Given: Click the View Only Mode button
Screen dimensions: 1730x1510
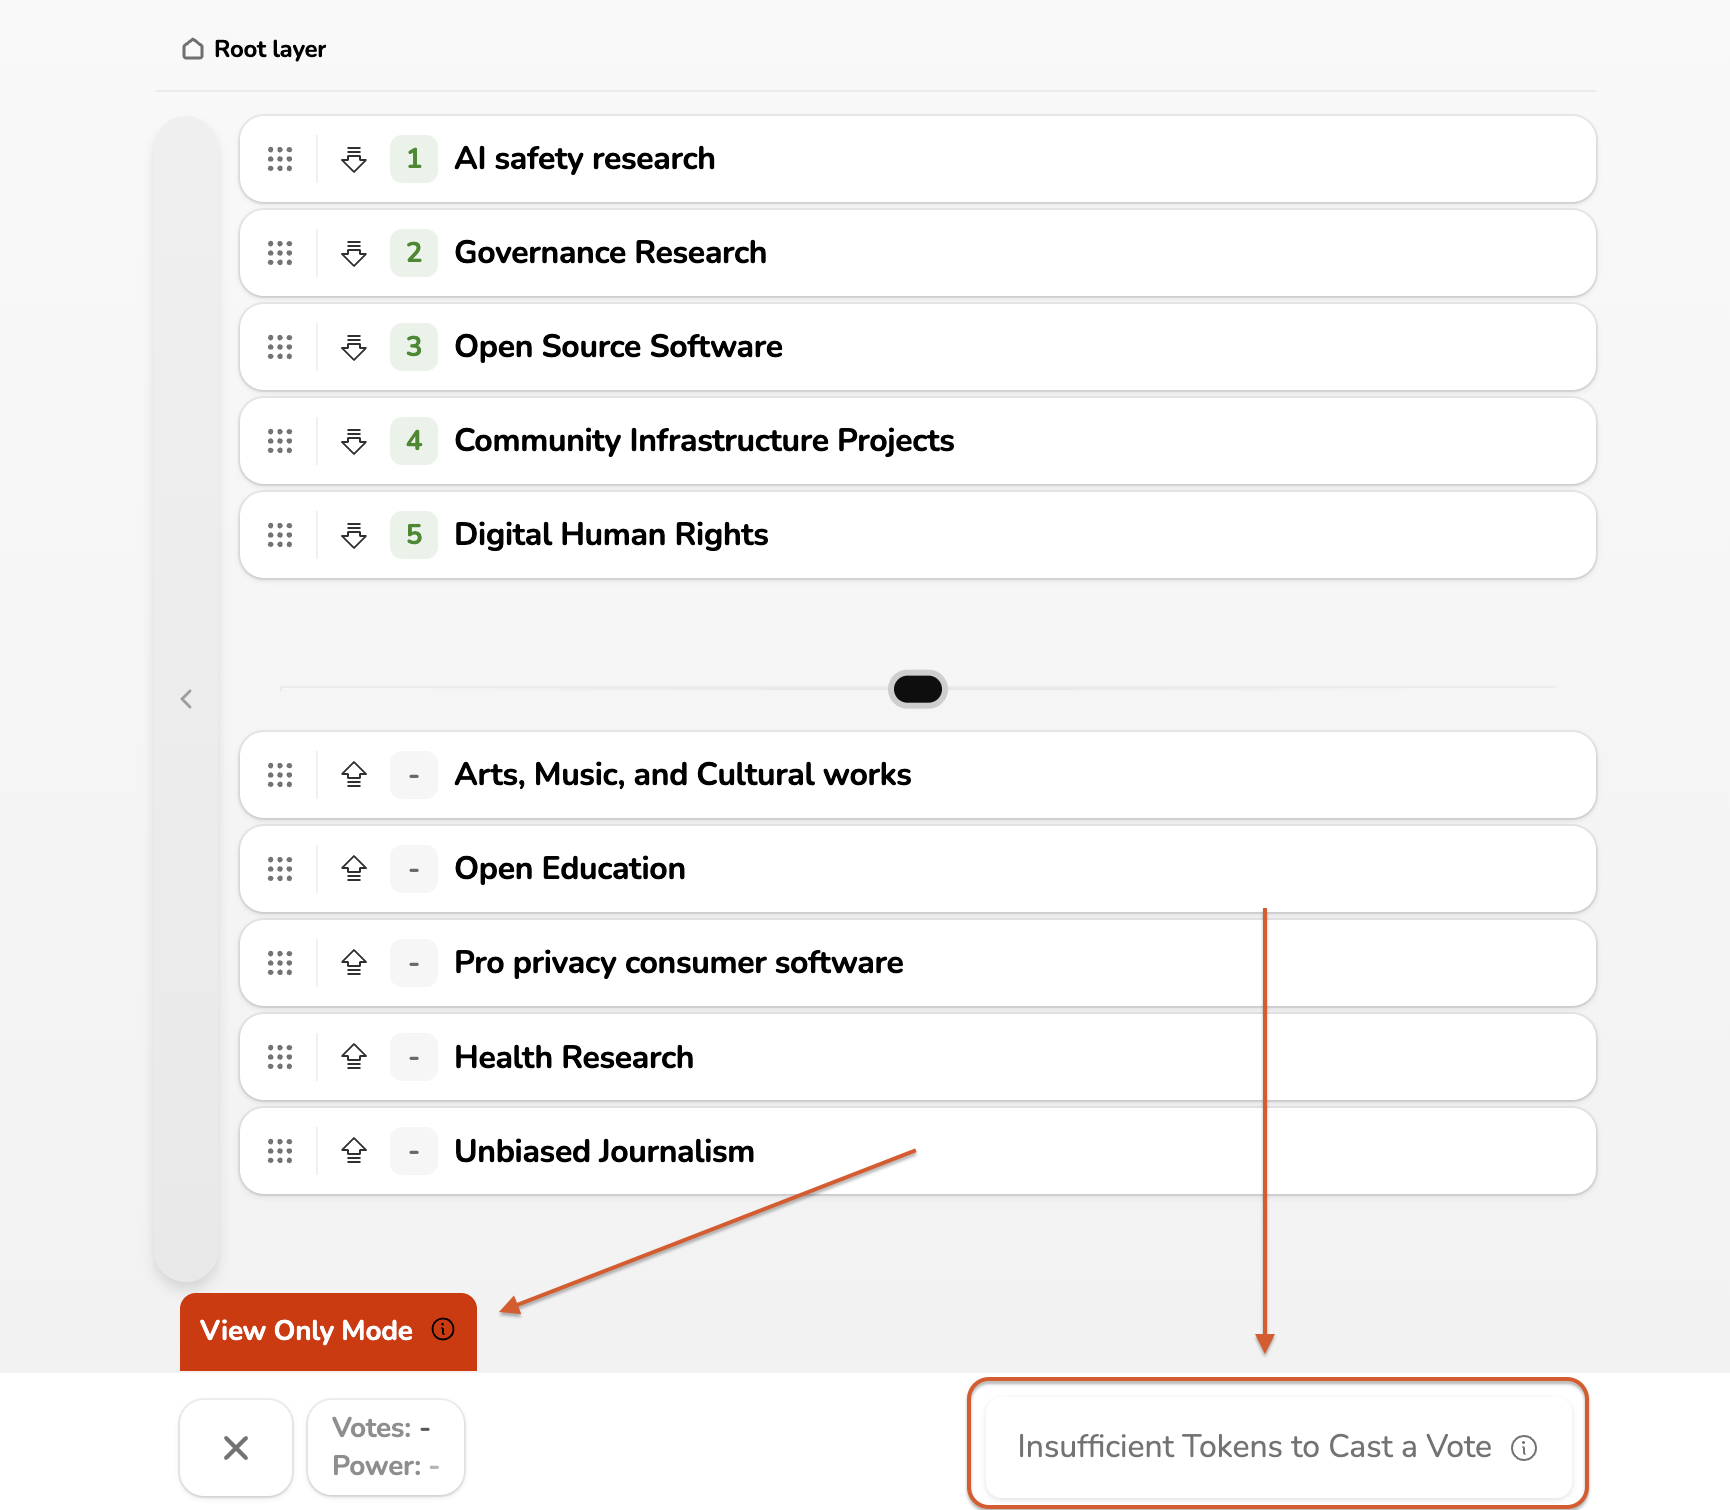Looking at the screenshot, I should (x=306, y=1331).
